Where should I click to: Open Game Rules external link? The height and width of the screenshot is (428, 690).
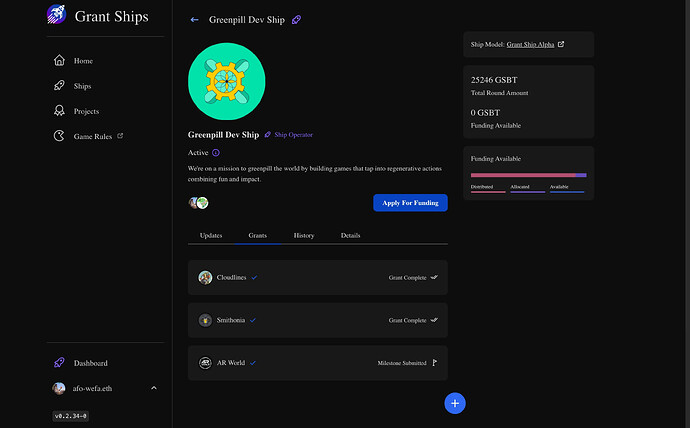(x=120, y=136)
